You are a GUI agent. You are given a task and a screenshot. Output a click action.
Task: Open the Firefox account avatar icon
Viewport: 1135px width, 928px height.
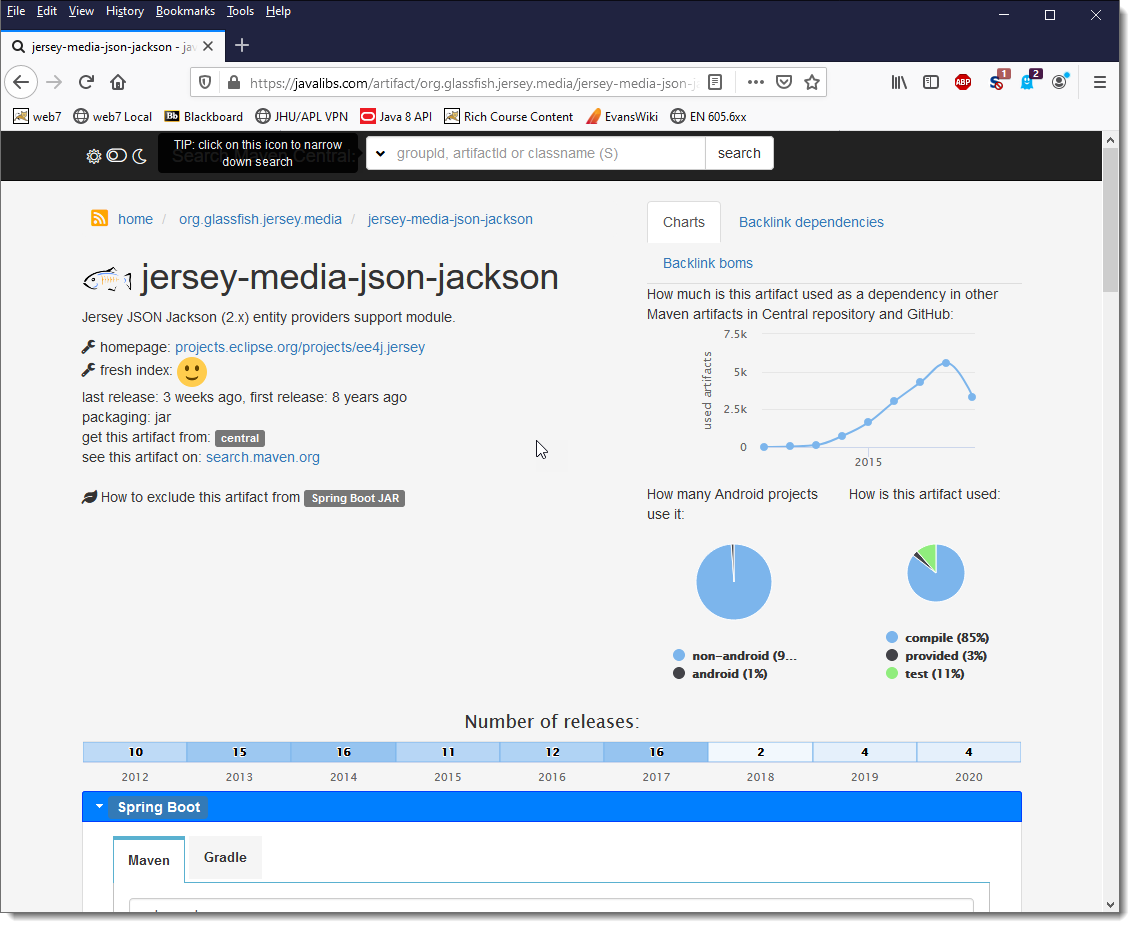pyautogui.click(x=1060, y=83)
